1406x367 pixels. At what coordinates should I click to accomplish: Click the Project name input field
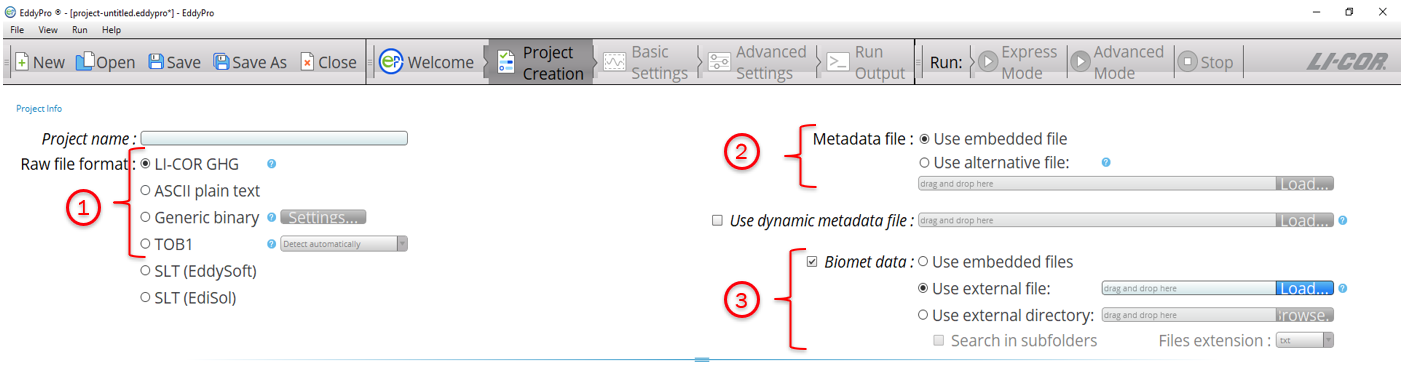pos(274,138)
